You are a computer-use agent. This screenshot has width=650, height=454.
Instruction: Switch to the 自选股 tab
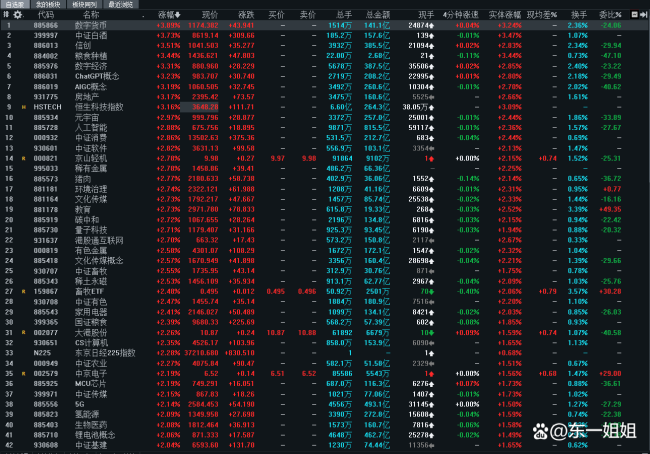15,5
